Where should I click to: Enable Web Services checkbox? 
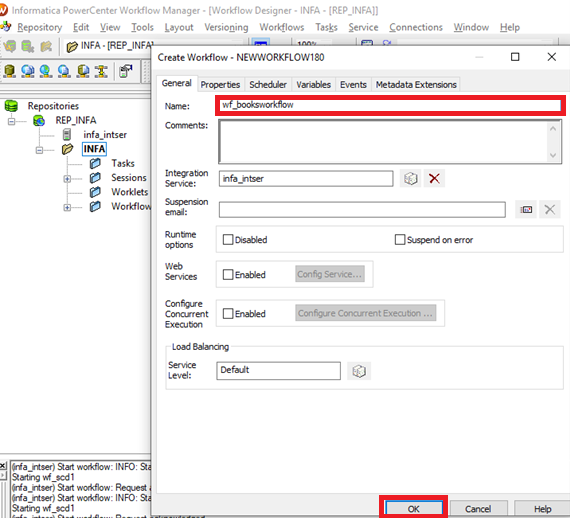click(228, 274)
